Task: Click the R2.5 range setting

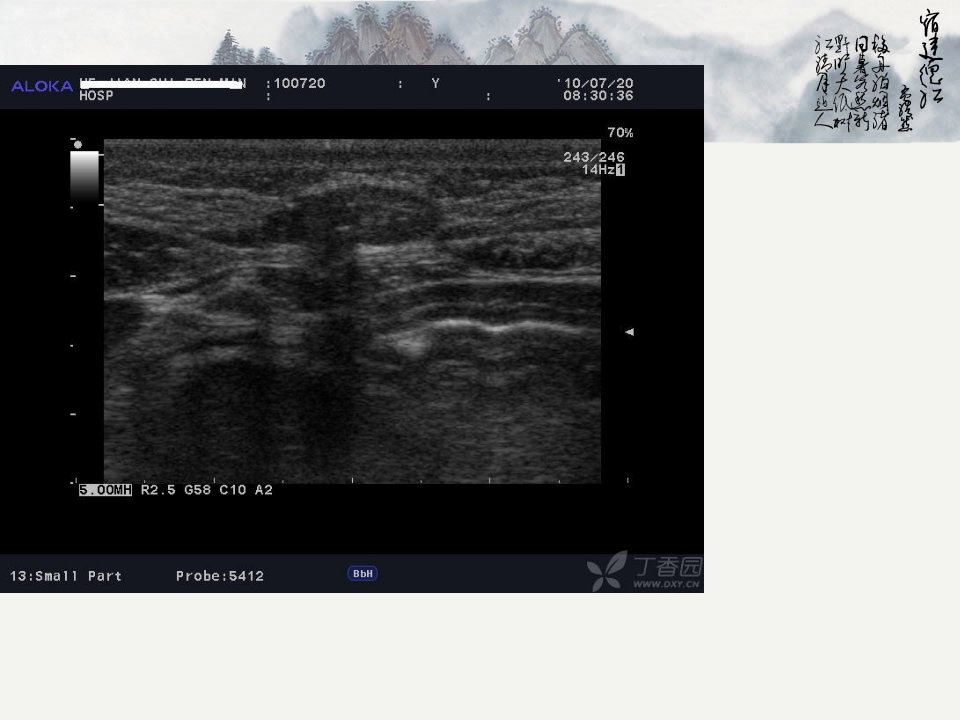Action: coord(158,490)
